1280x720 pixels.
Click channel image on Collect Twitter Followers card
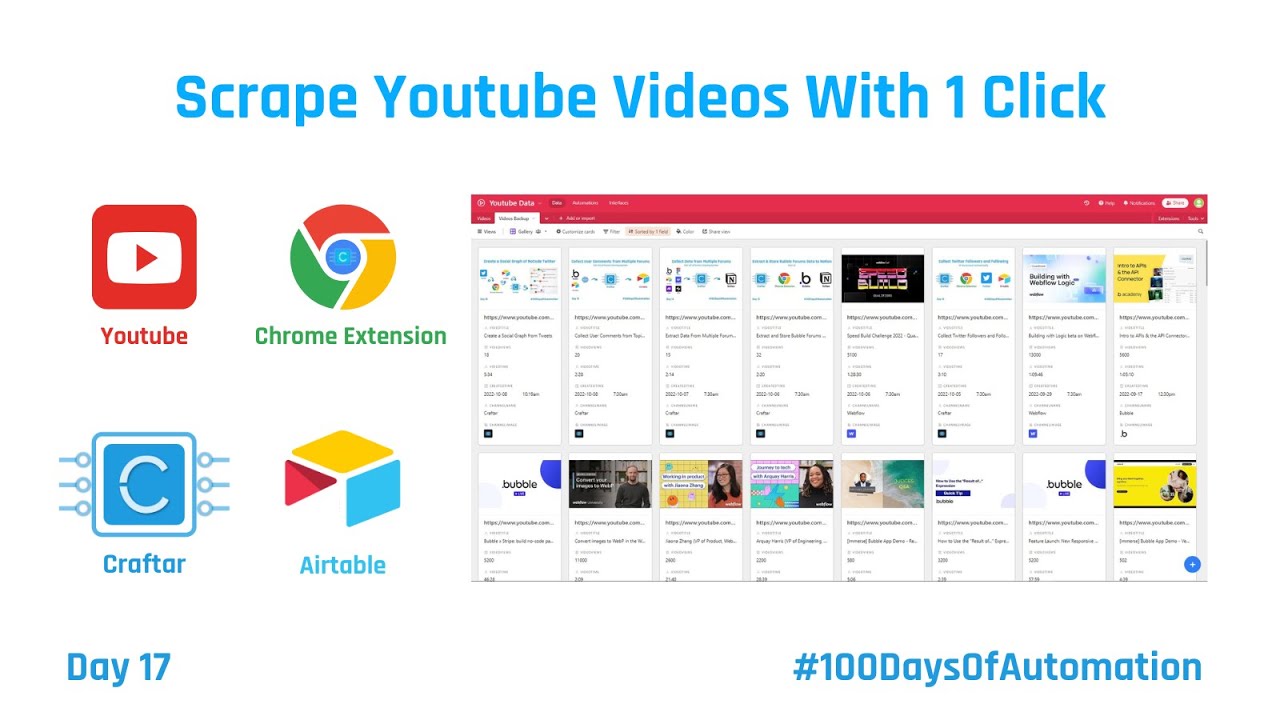click(942, 434)
